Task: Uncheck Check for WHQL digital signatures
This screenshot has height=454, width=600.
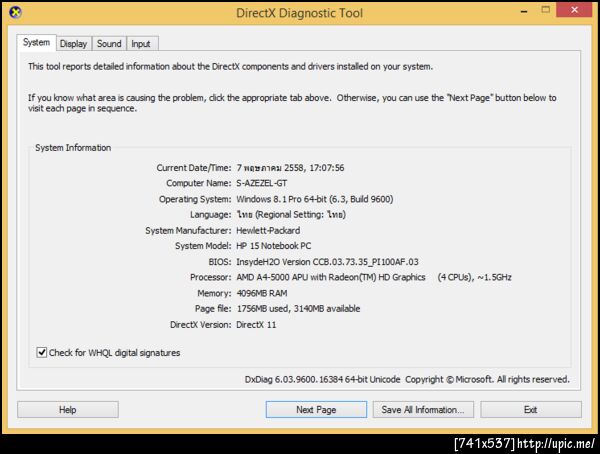Action: pyautogui.click(x=41, y=352)
